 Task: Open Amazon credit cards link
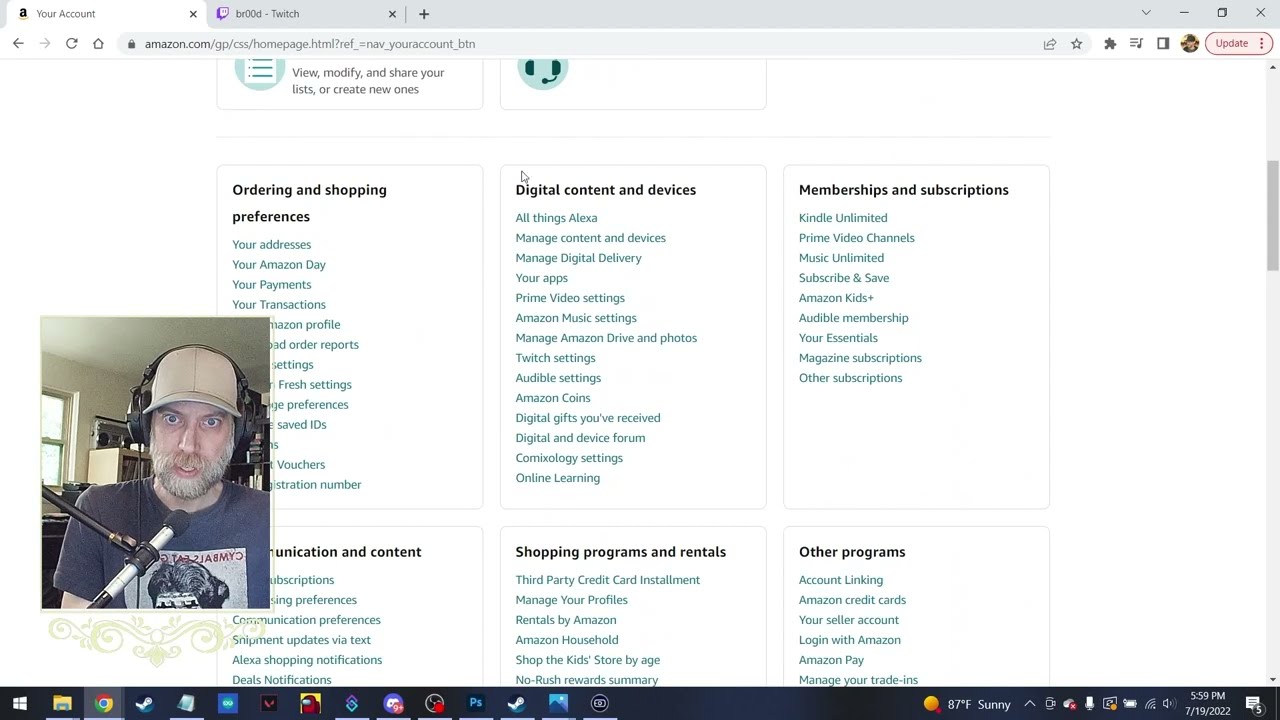pyautogui.click(x=853, y=599)
